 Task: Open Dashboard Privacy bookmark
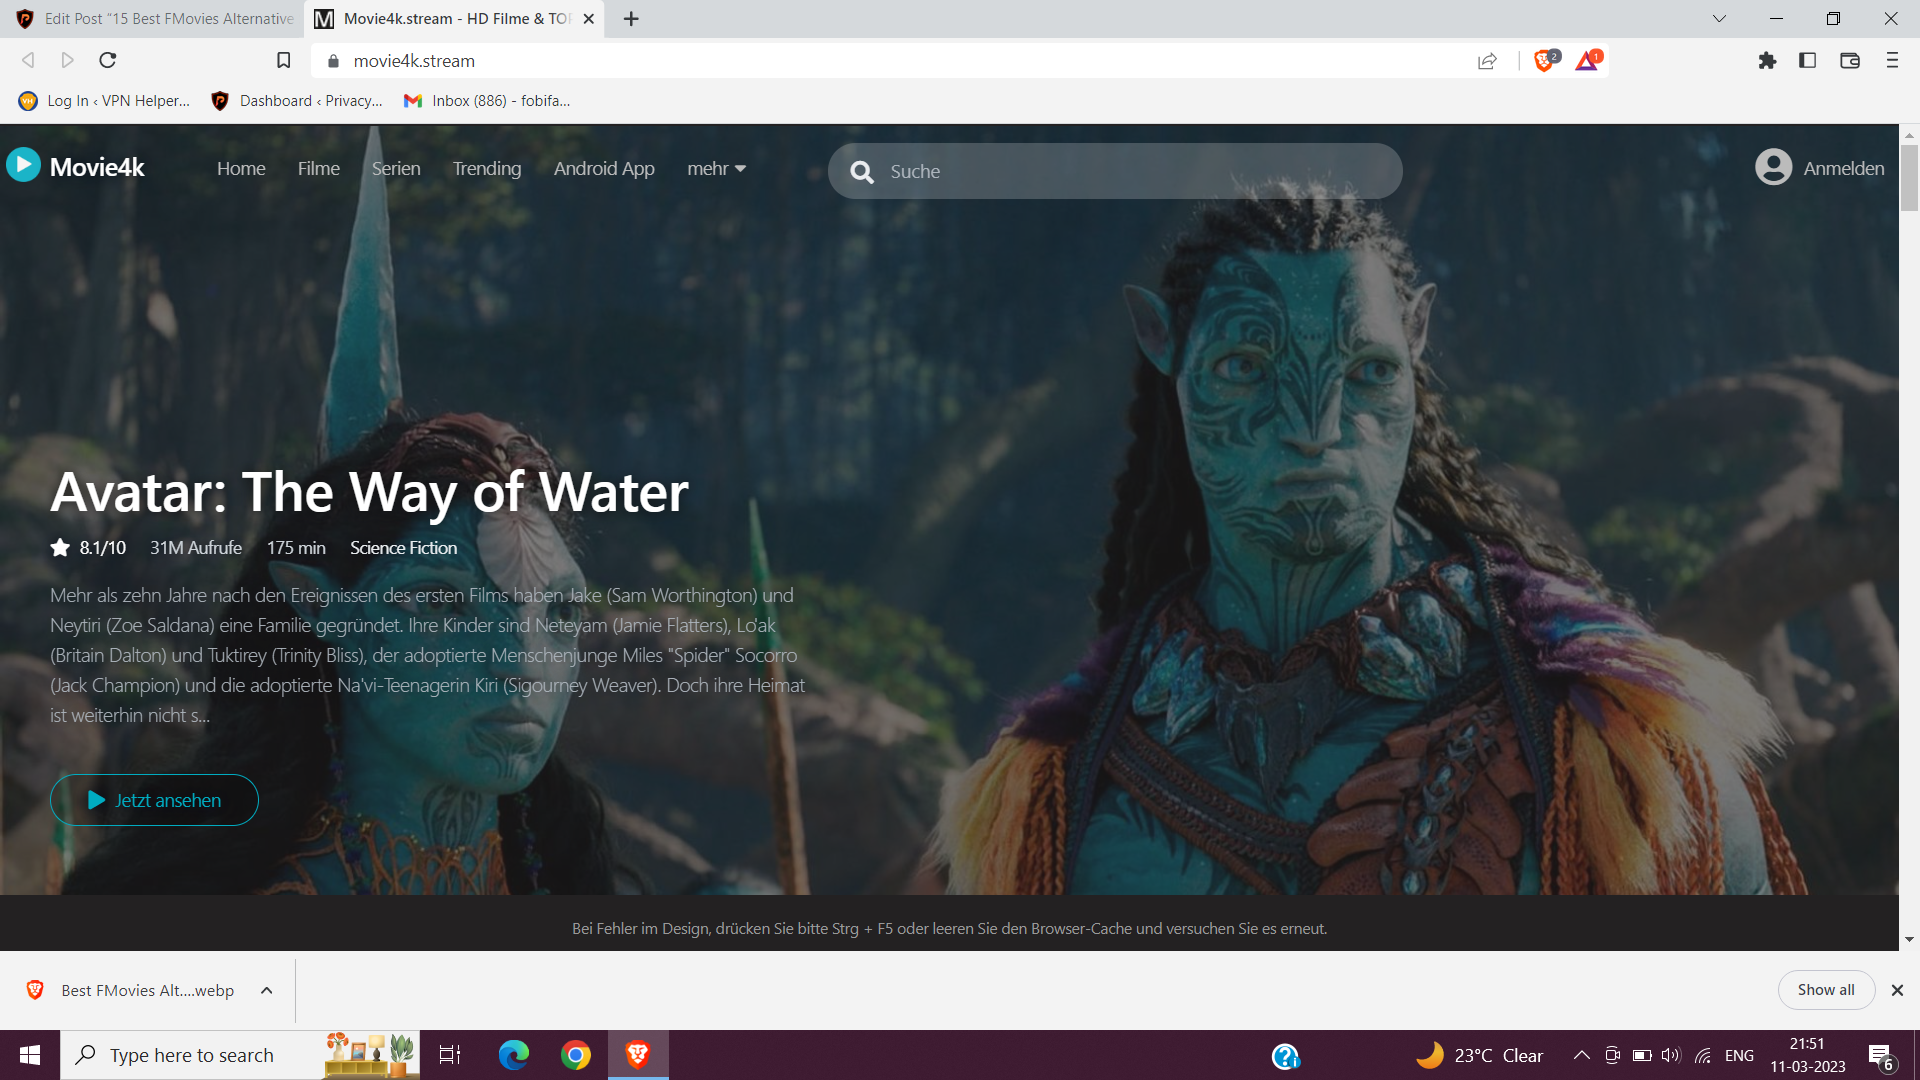click(x=297, y=101)
